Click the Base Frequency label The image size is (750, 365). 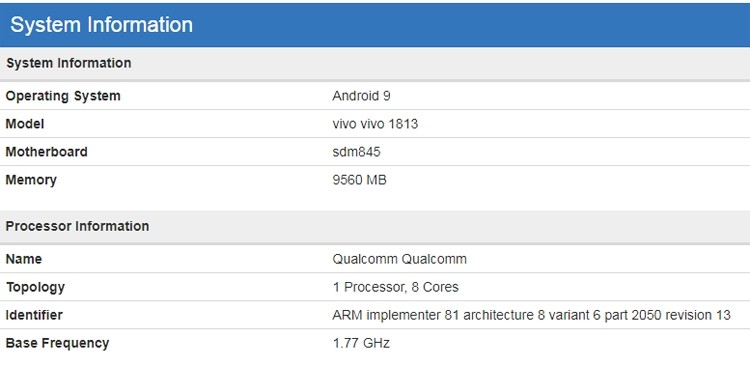click(x=57, y=343)
